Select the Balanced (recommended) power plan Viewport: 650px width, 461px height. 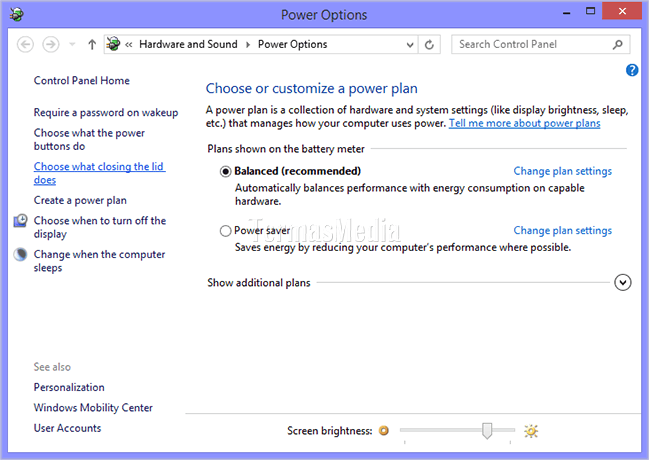click(x=225, y=171)
